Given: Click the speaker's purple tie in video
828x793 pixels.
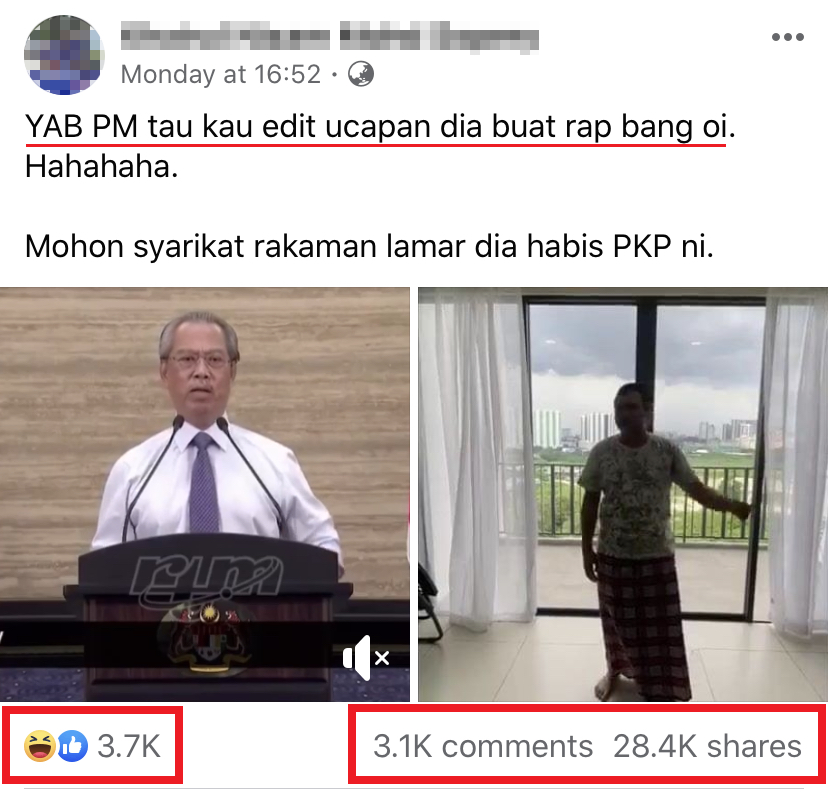Looking at the screenshot, I should point(203,482).
